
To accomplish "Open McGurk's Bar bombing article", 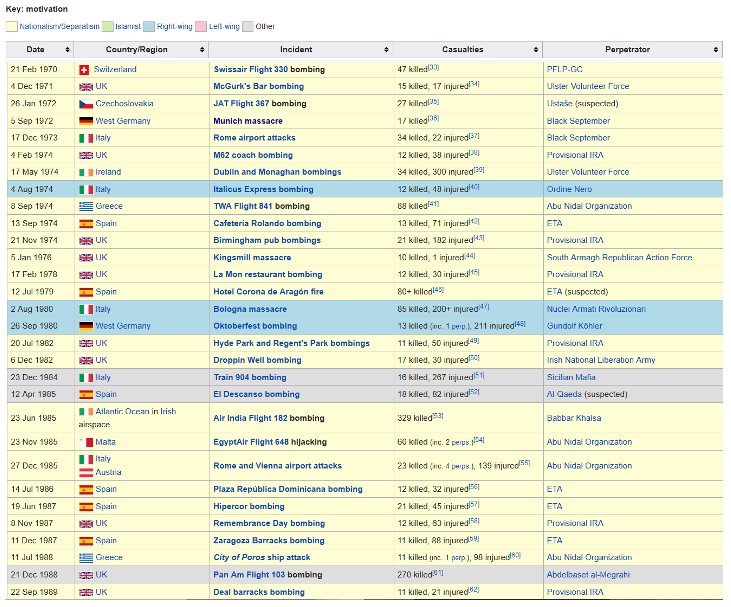I will coord(259,86).
